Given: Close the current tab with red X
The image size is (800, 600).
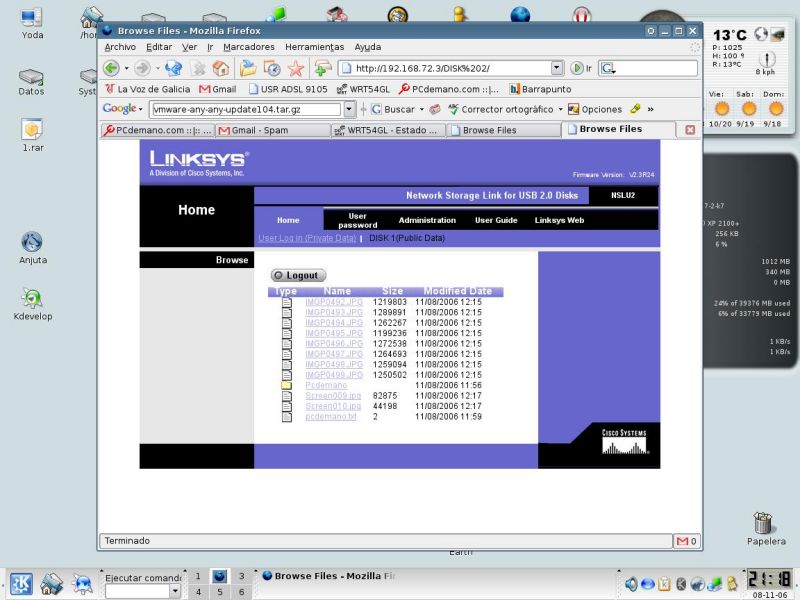Looking at the screenshot, I should [690, 130].
